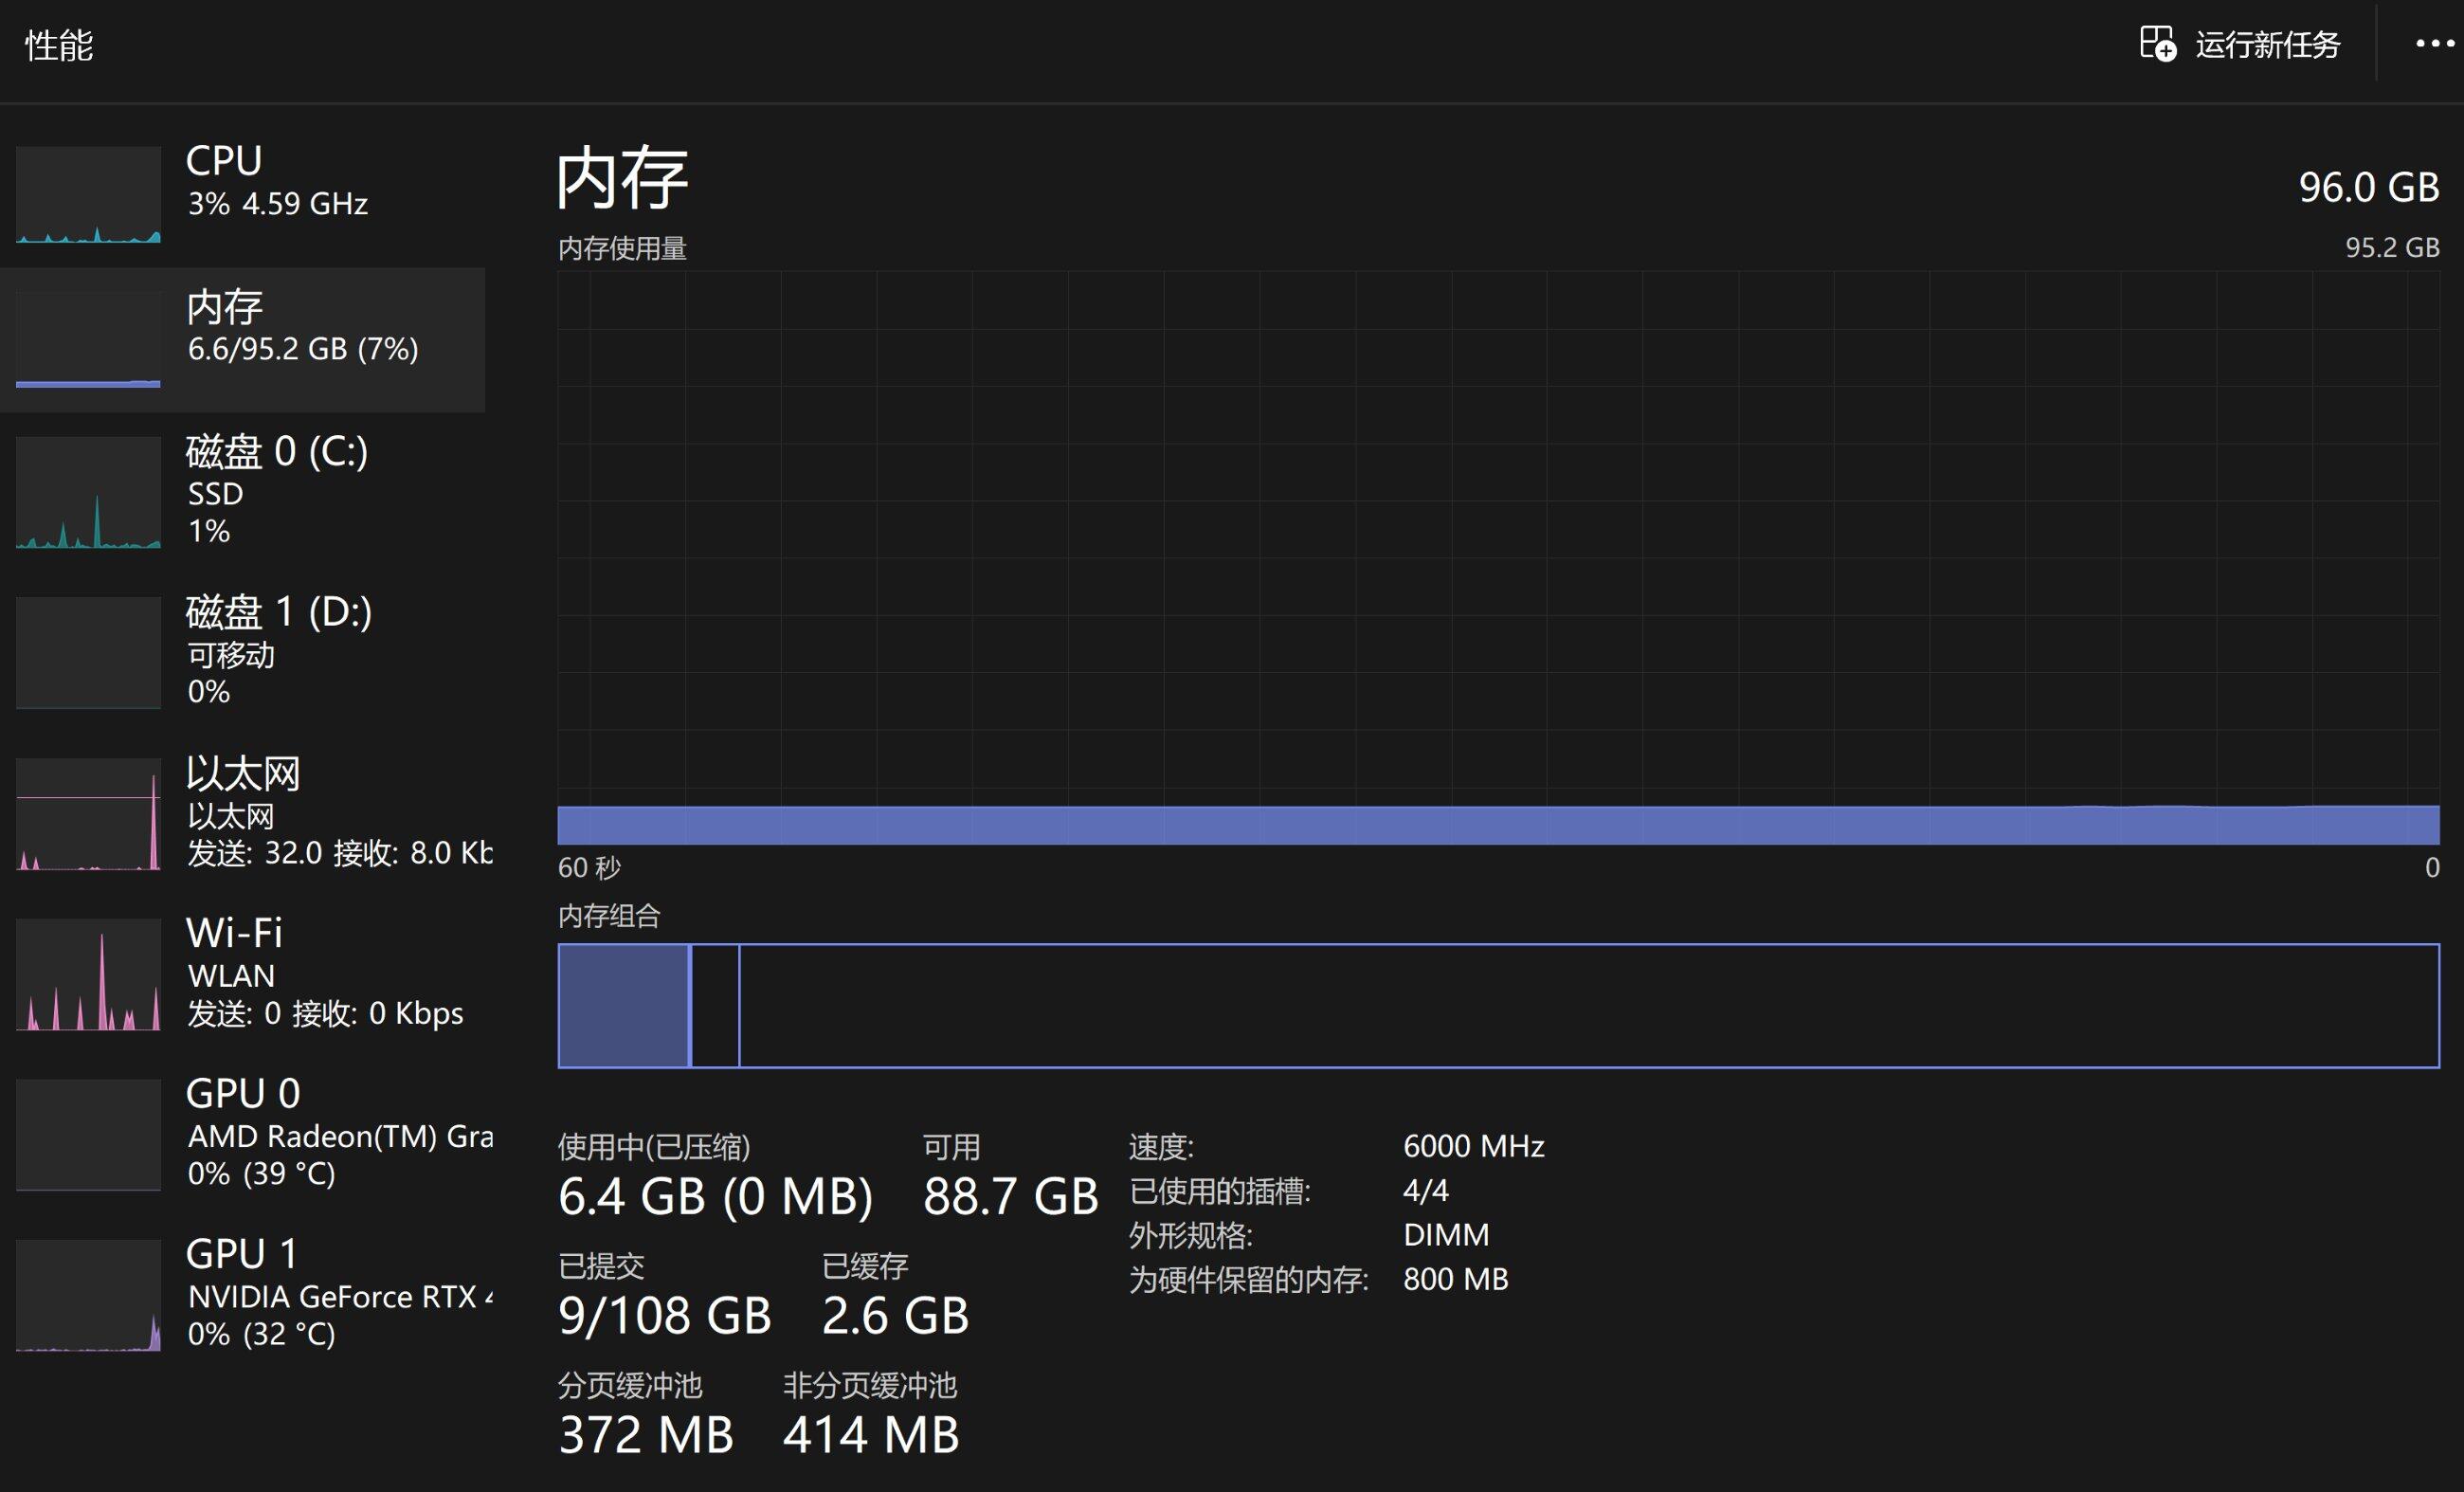Click the 60 秒 graph axis label
The width and height of the screenshot is (2464, 1492).
coord(589,867)
